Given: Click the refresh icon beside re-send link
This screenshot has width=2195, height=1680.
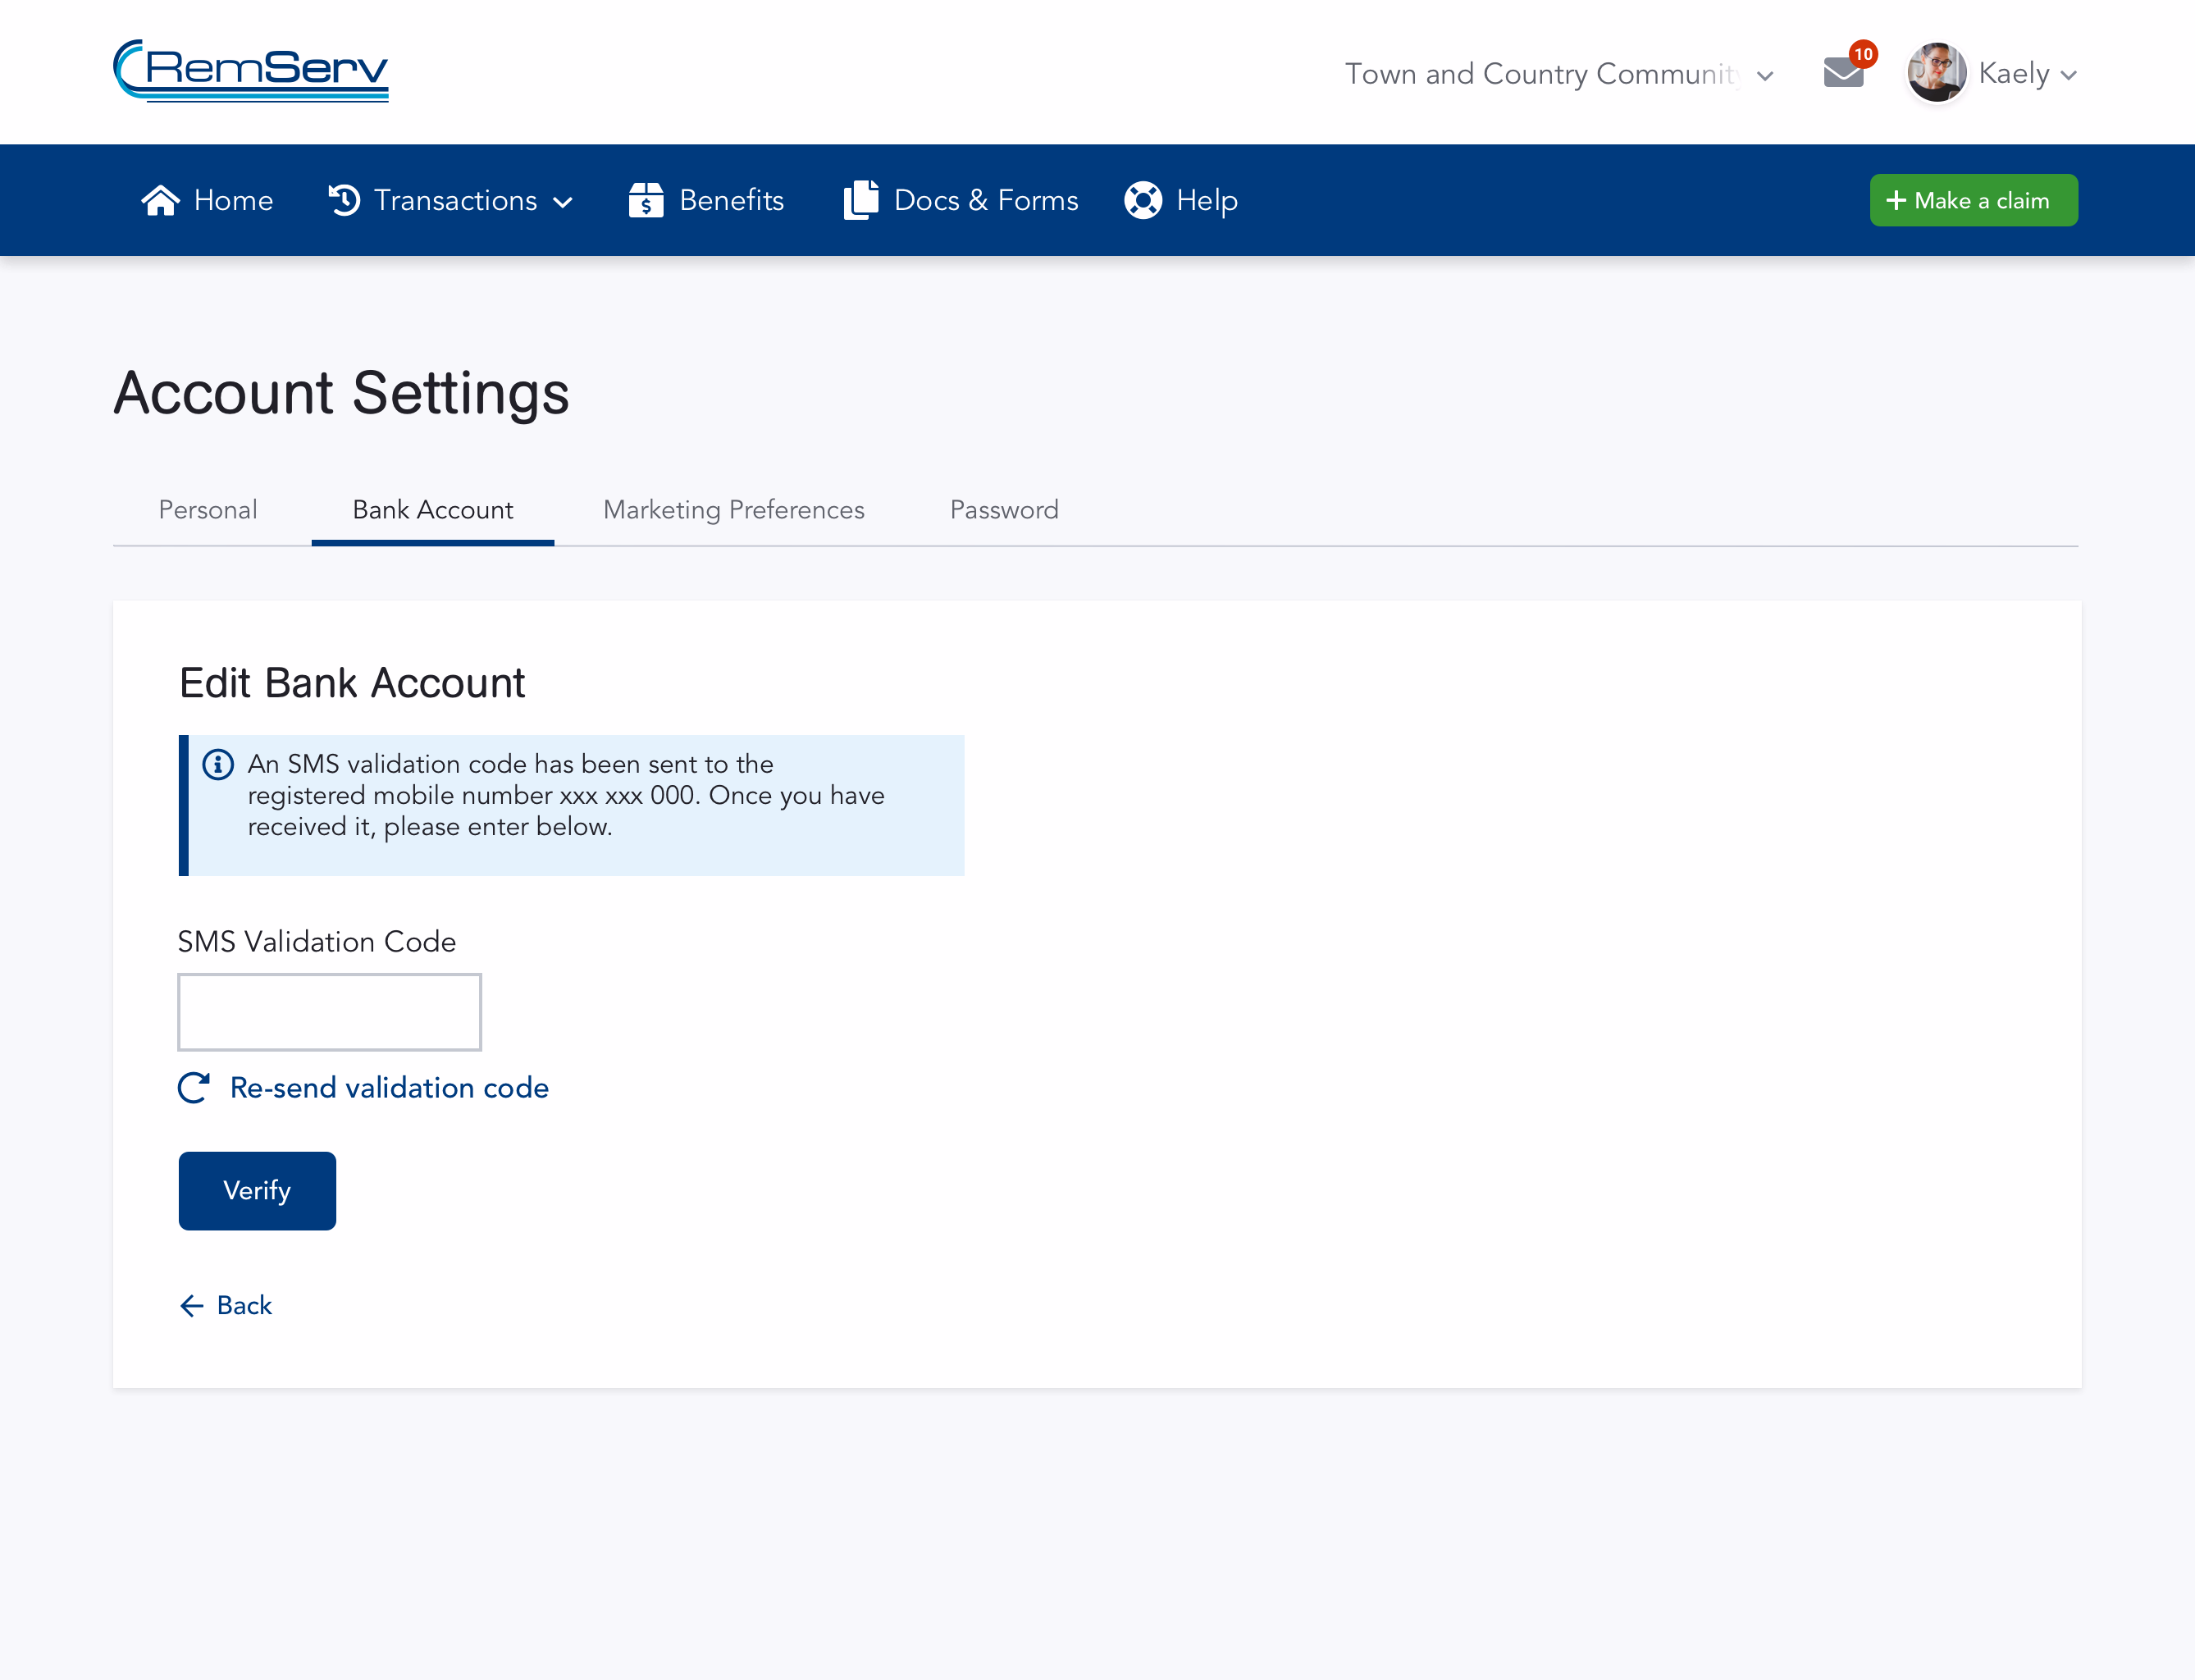Looking at the screenshot, I should (x=193, y=1088).
